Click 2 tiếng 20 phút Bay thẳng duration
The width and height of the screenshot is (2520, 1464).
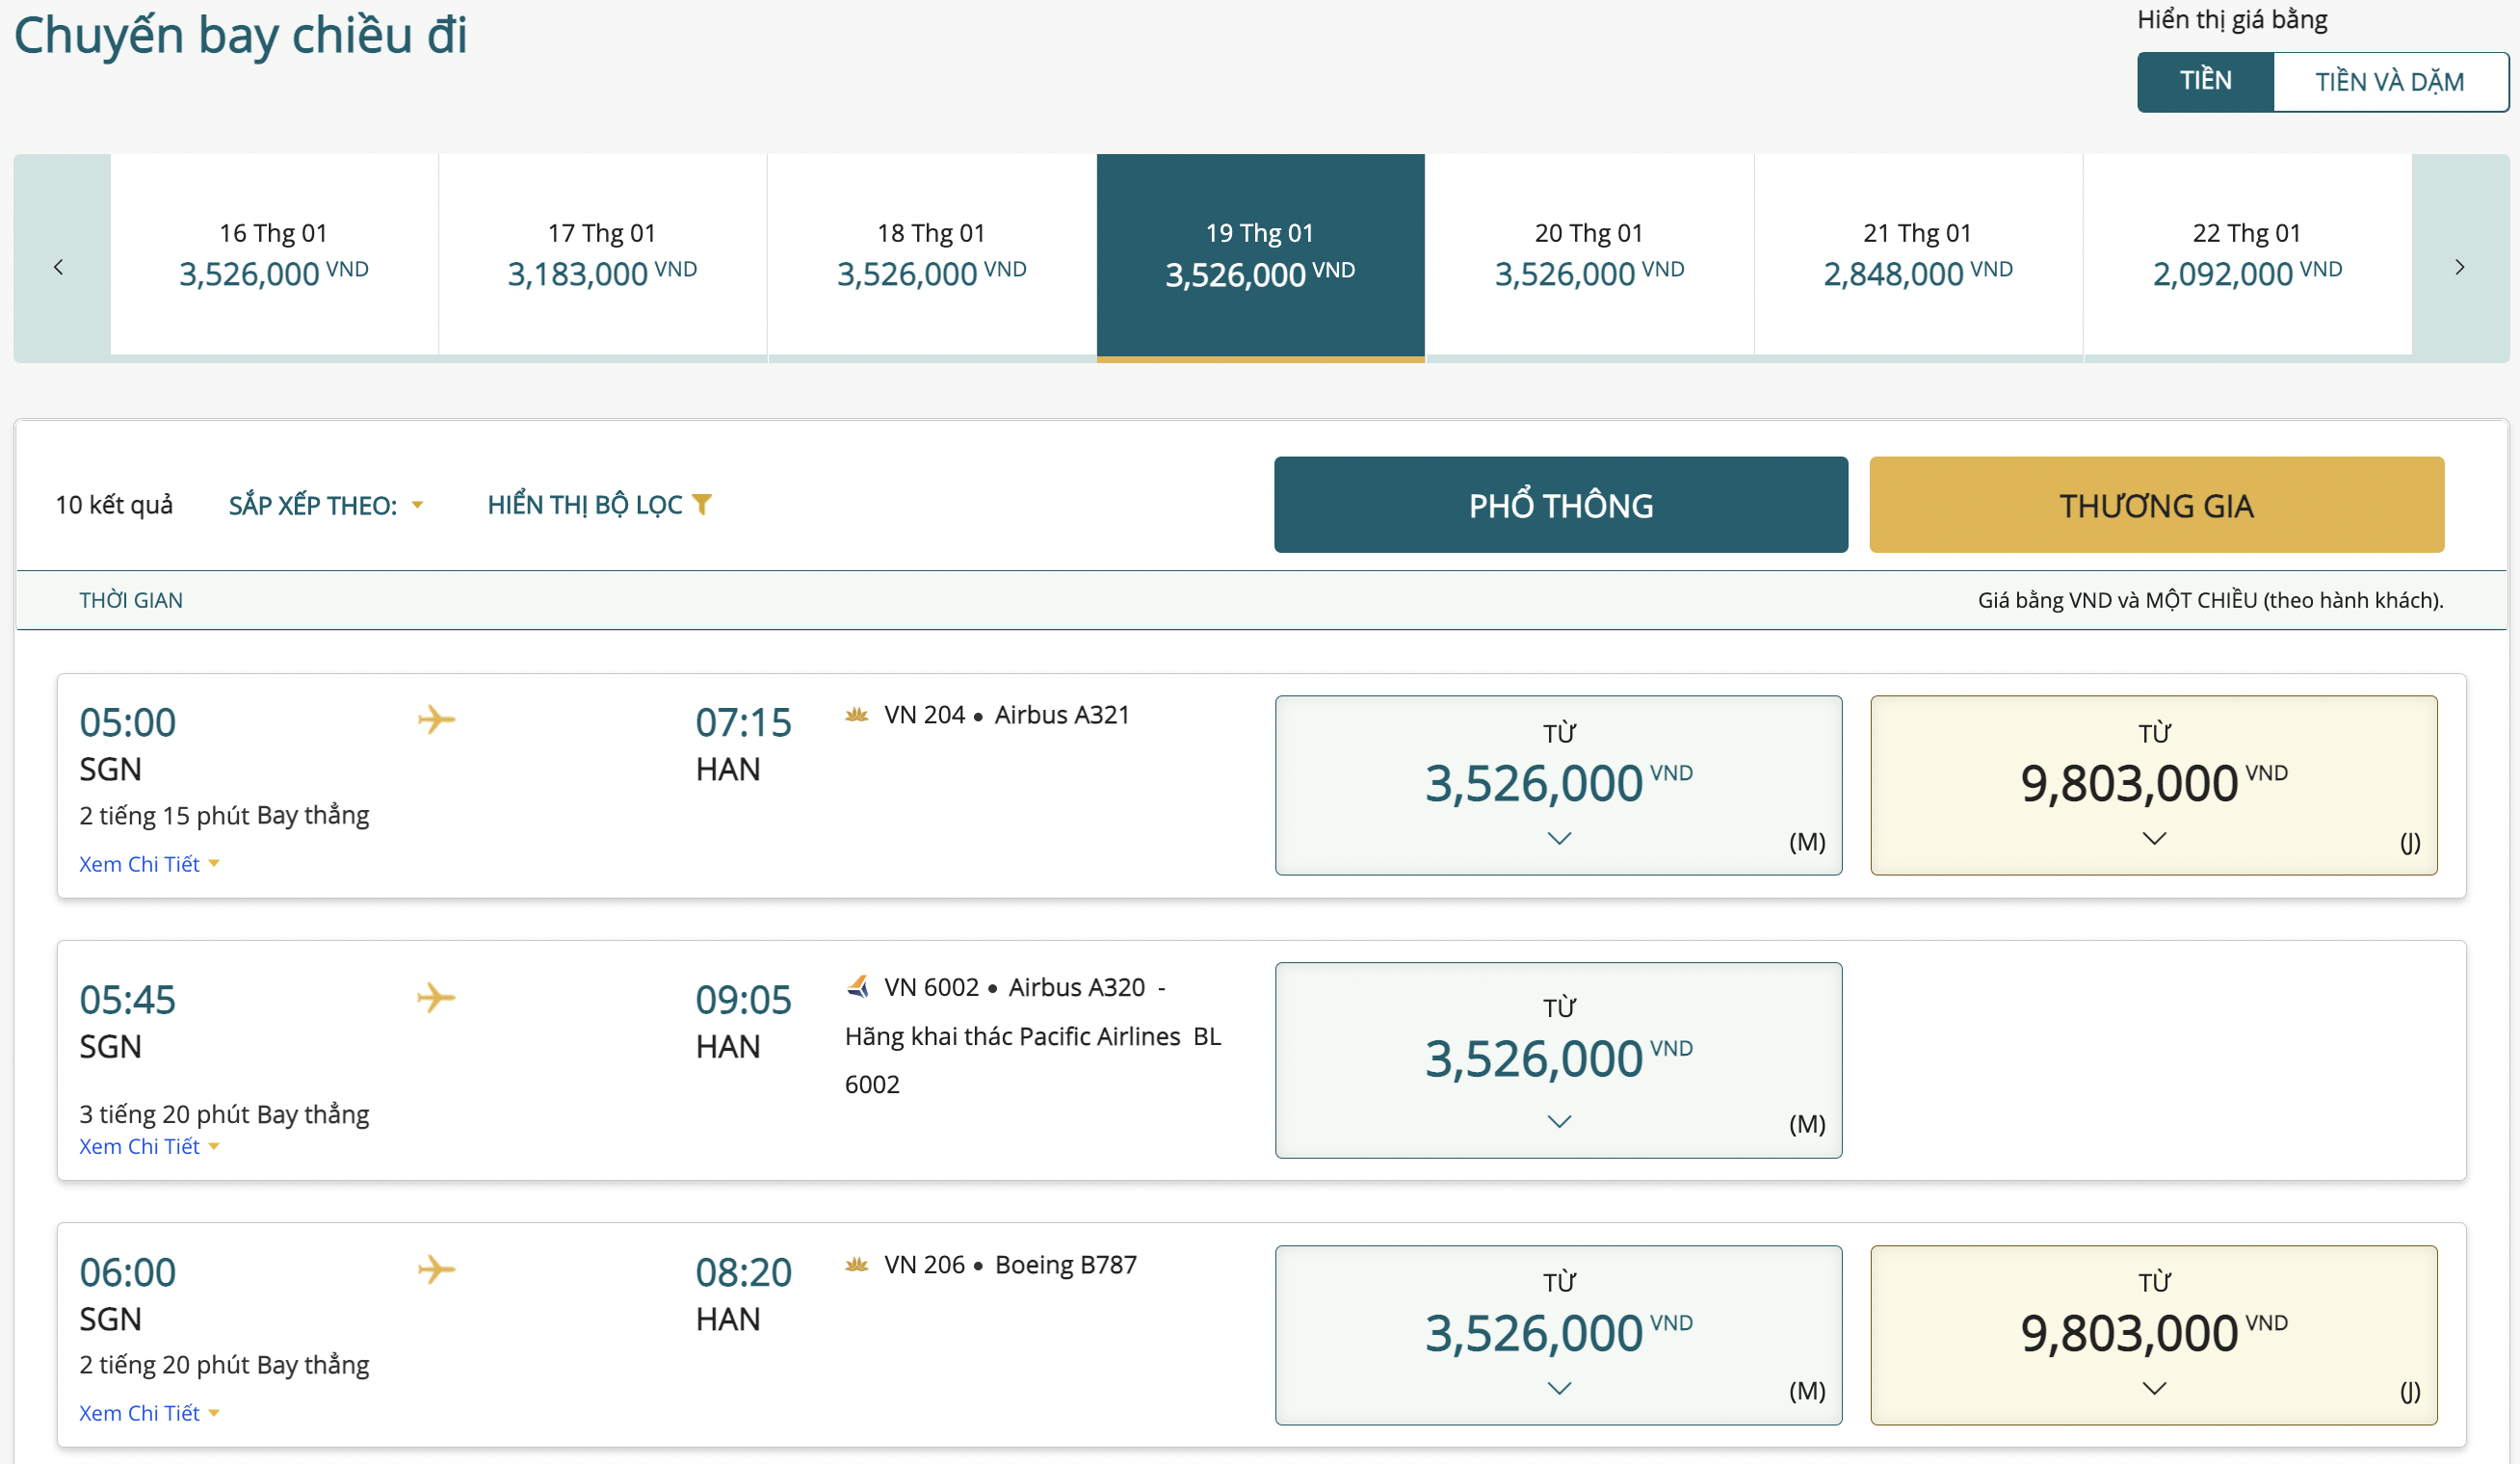point(224,1365)
